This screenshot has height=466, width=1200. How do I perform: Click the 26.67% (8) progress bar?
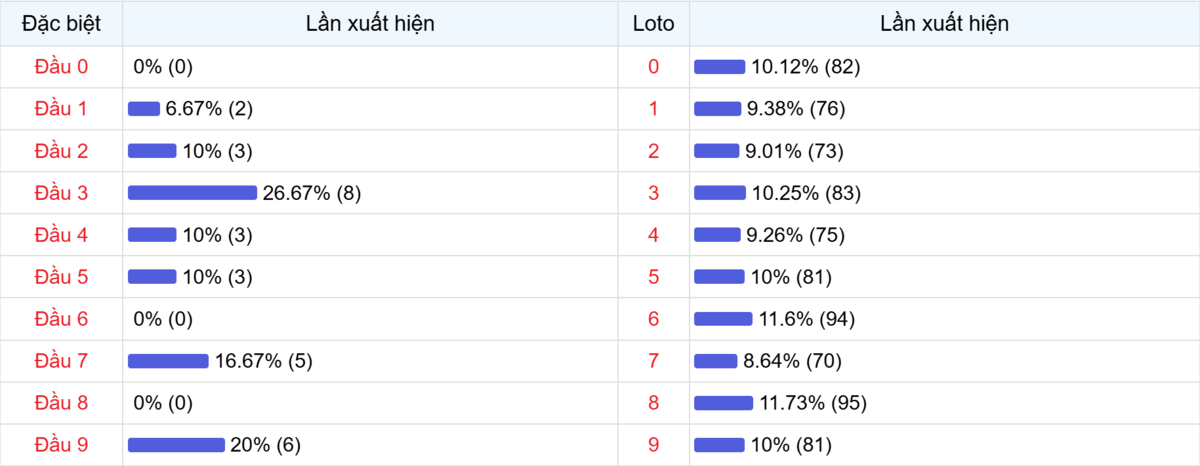tap(192, 193)
